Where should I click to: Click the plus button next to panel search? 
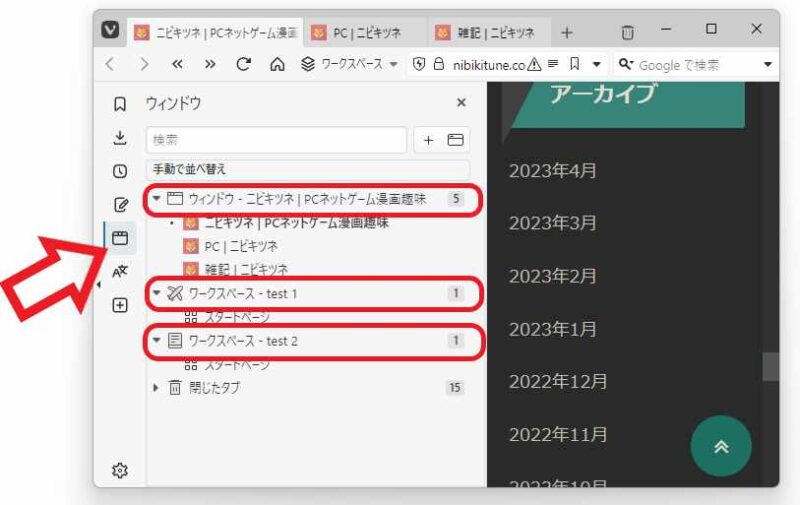(428, 140)
